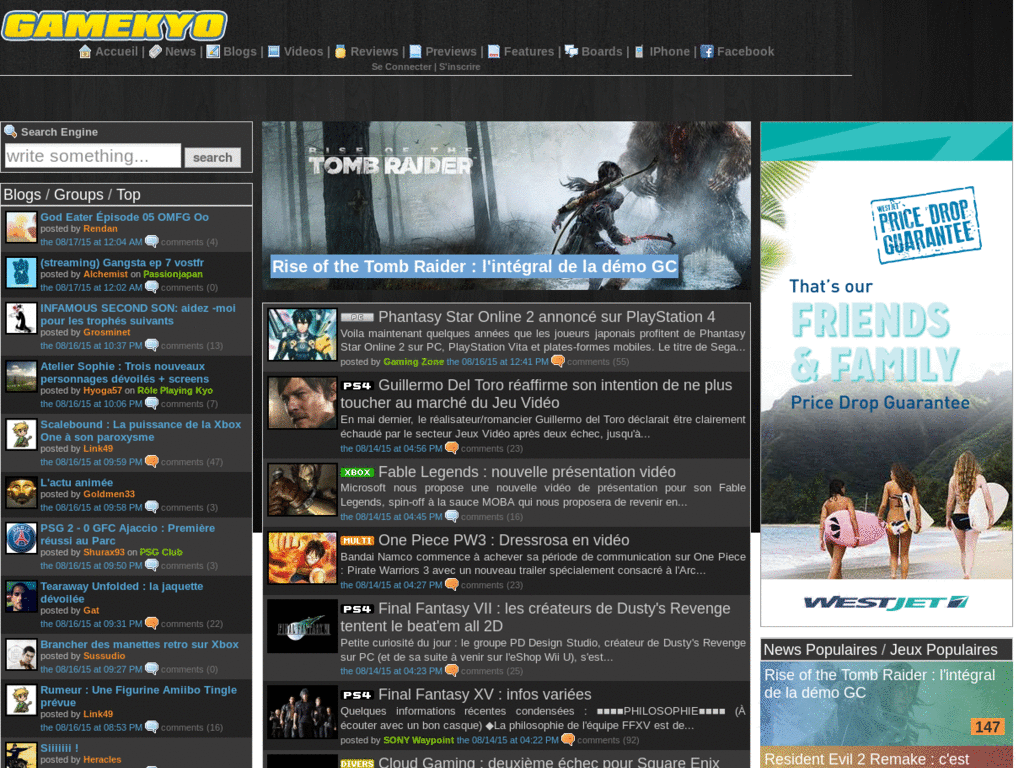
Task: Click the News tag icon
Action: coord(155,52)
